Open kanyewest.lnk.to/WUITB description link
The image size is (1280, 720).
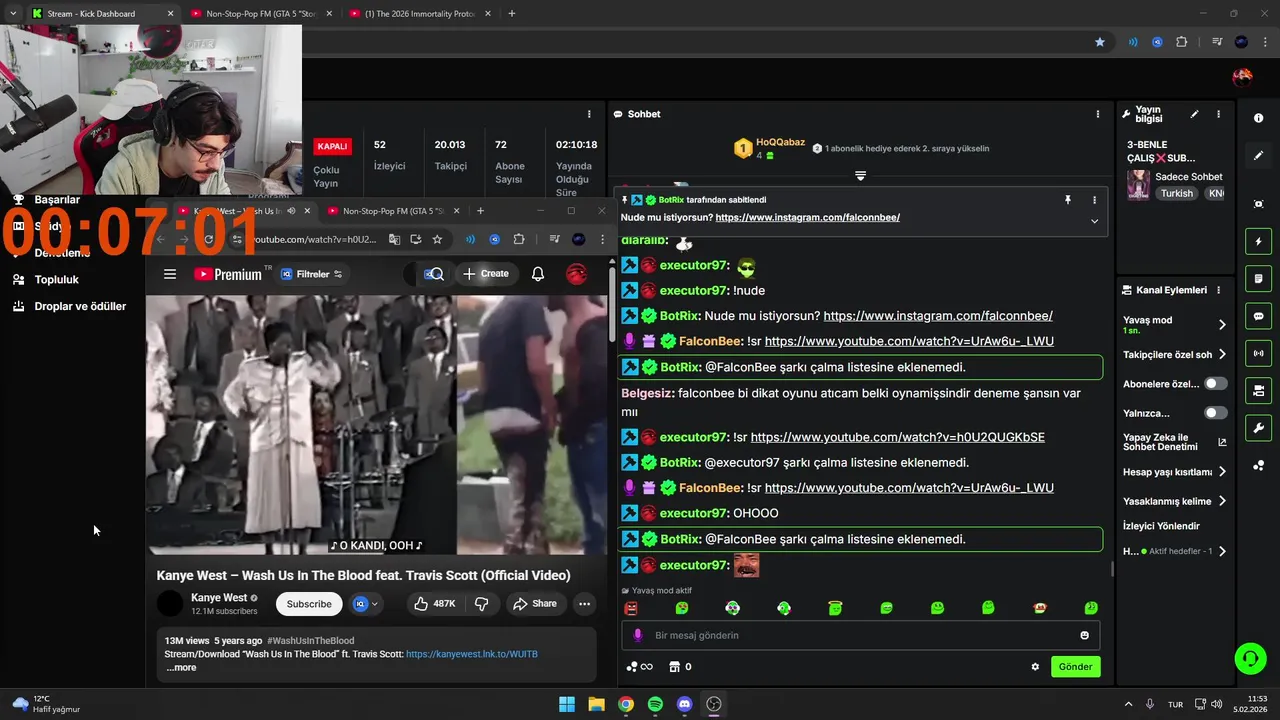point(472,654)
